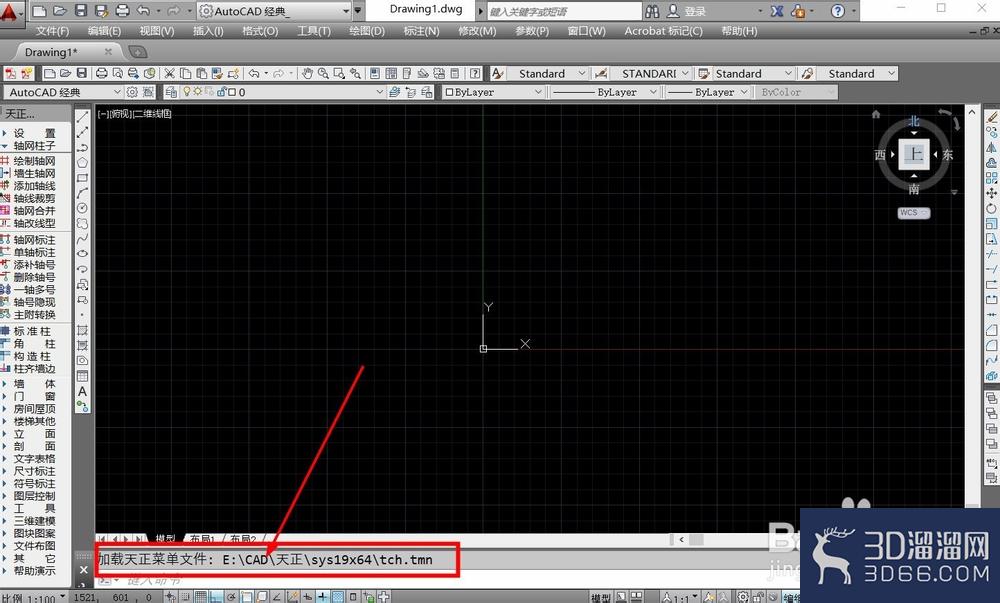Open the 比例 1:100 scale dropdown

click(62, 597)
